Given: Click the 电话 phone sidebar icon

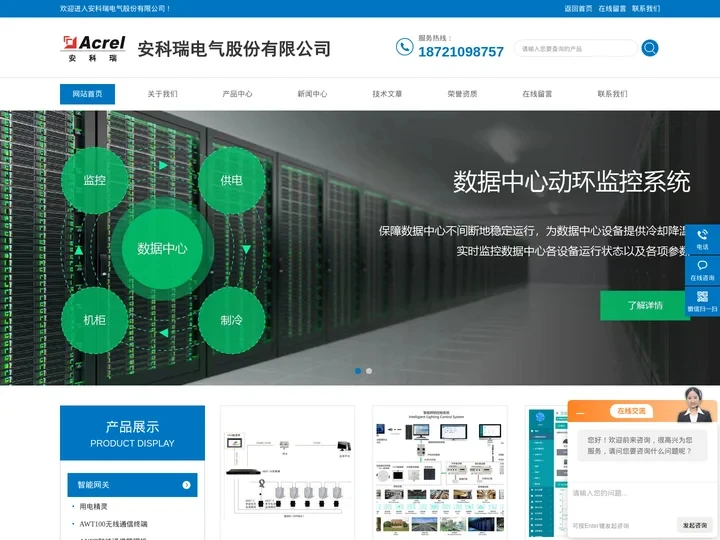Looking at the screenshot, I should point(702,240).
